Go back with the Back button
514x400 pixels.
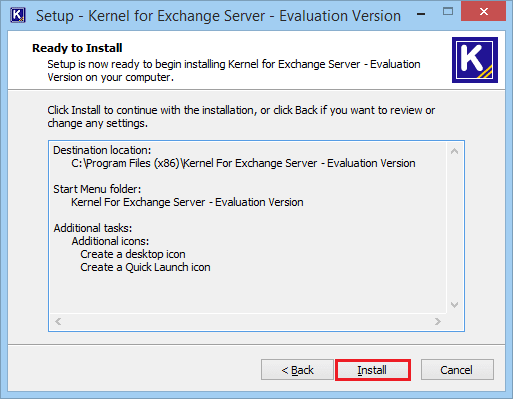(x=297, y=370)
